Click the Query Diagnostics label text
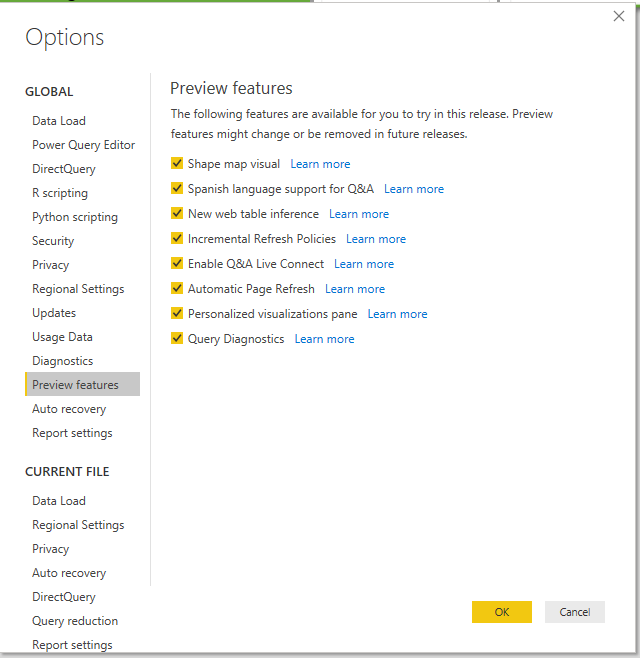Viewport: 640px width, 658px height. click(236, 339)
